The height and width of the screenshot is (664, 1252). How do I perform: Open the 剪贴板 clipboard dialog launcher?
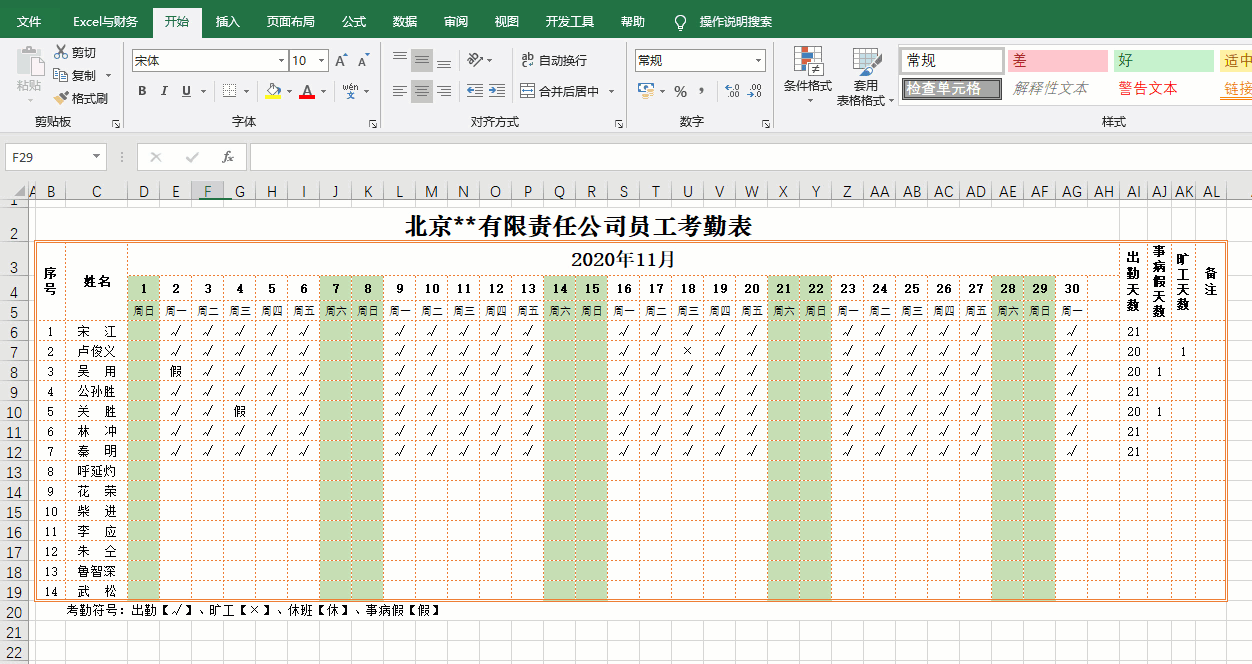116,124
